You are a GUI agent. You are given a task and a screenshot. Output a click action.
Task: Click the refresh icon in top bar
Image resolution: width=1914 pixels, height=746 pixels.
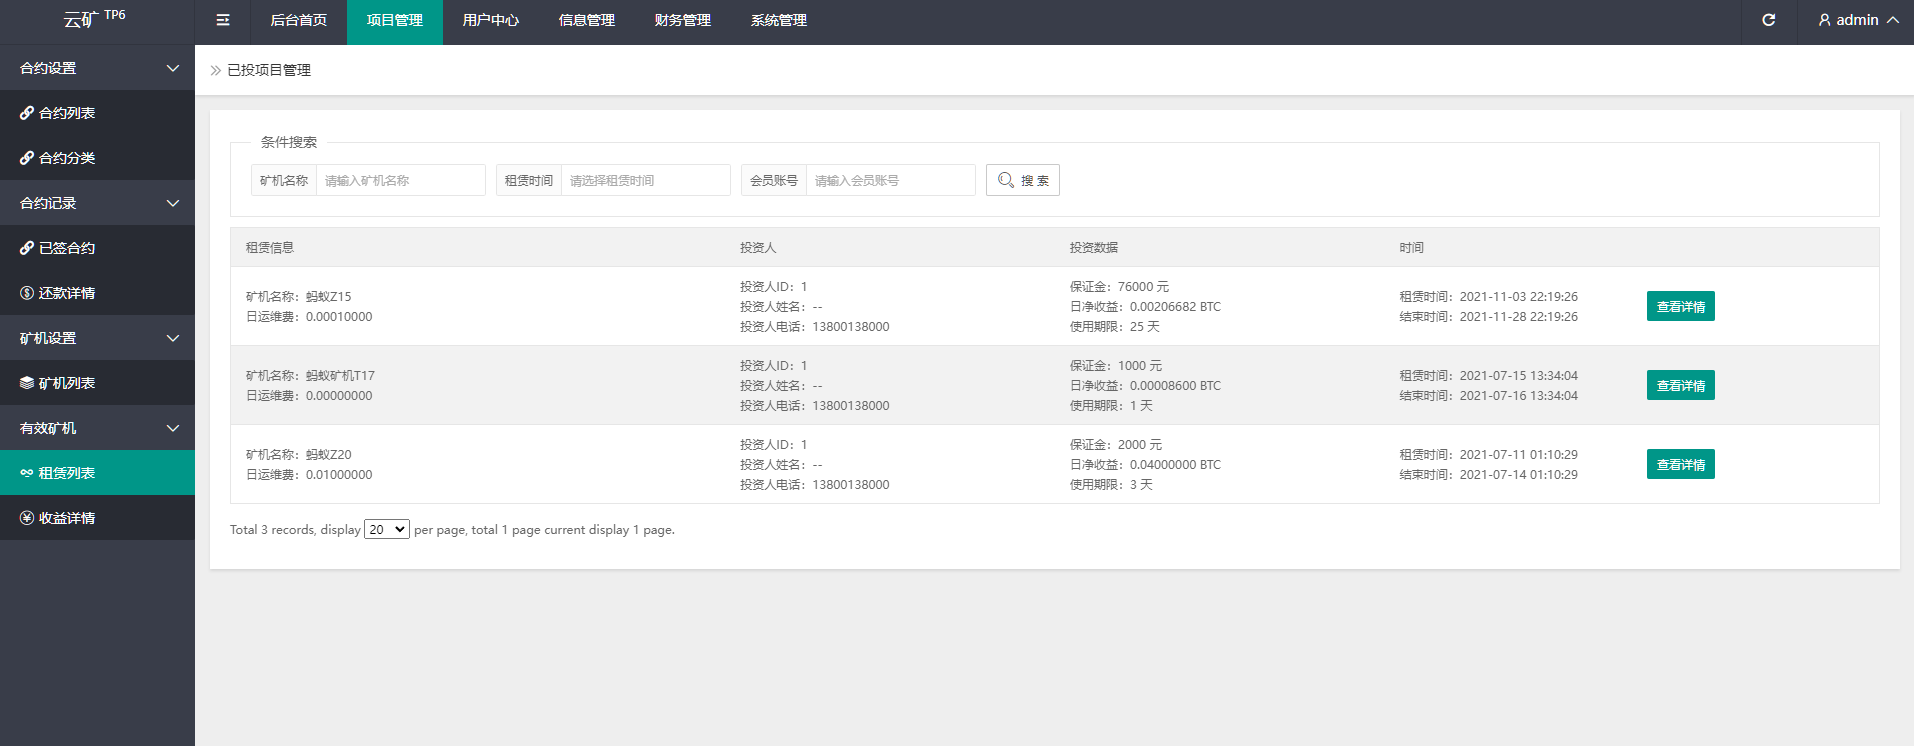click(1768, 20)
